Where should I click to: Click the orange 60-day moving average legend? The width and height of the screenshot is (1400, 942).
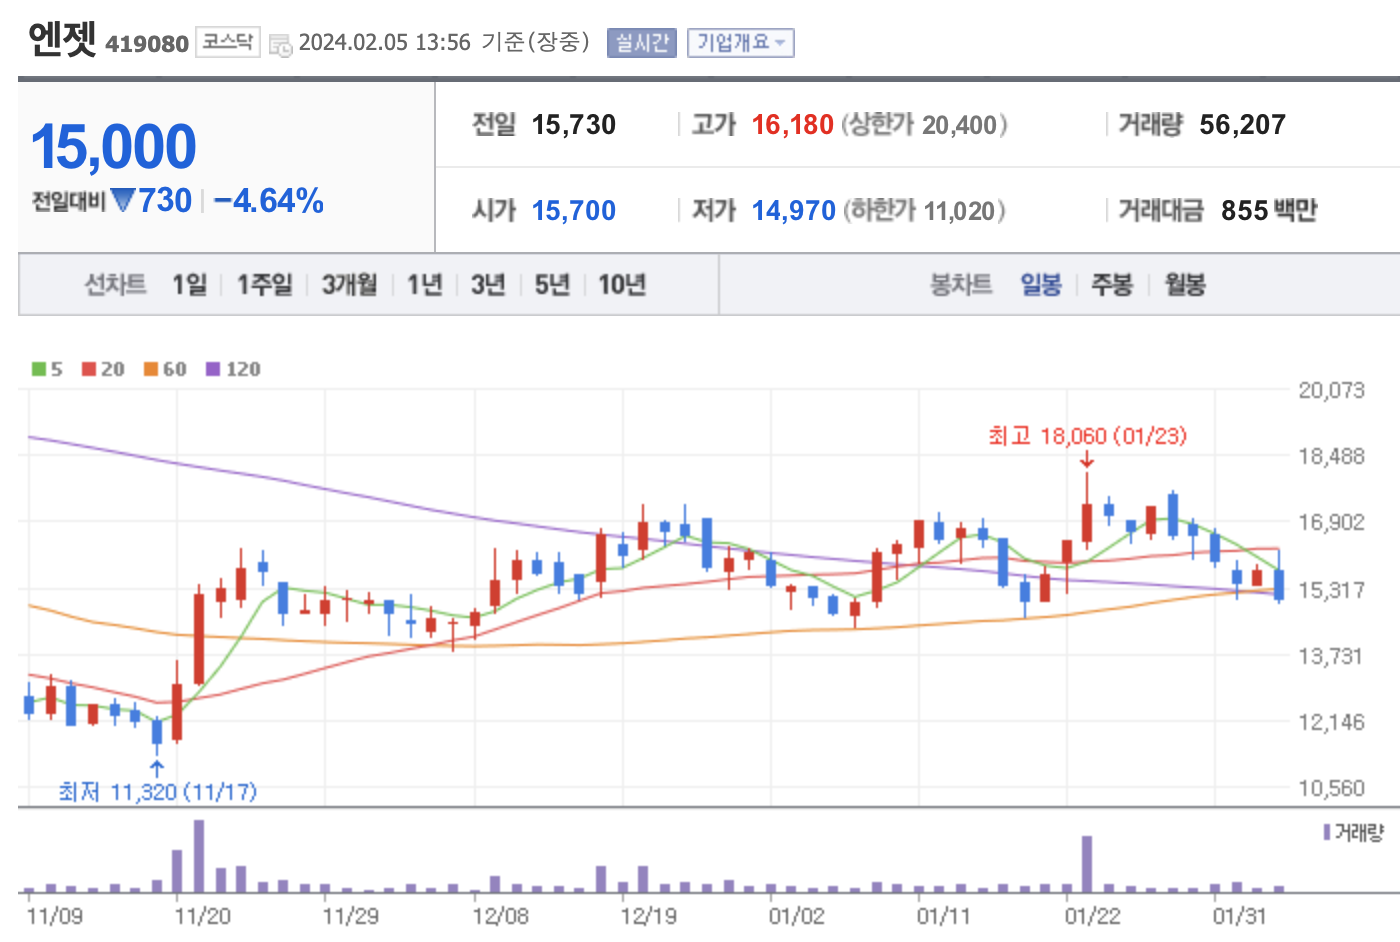165,369
